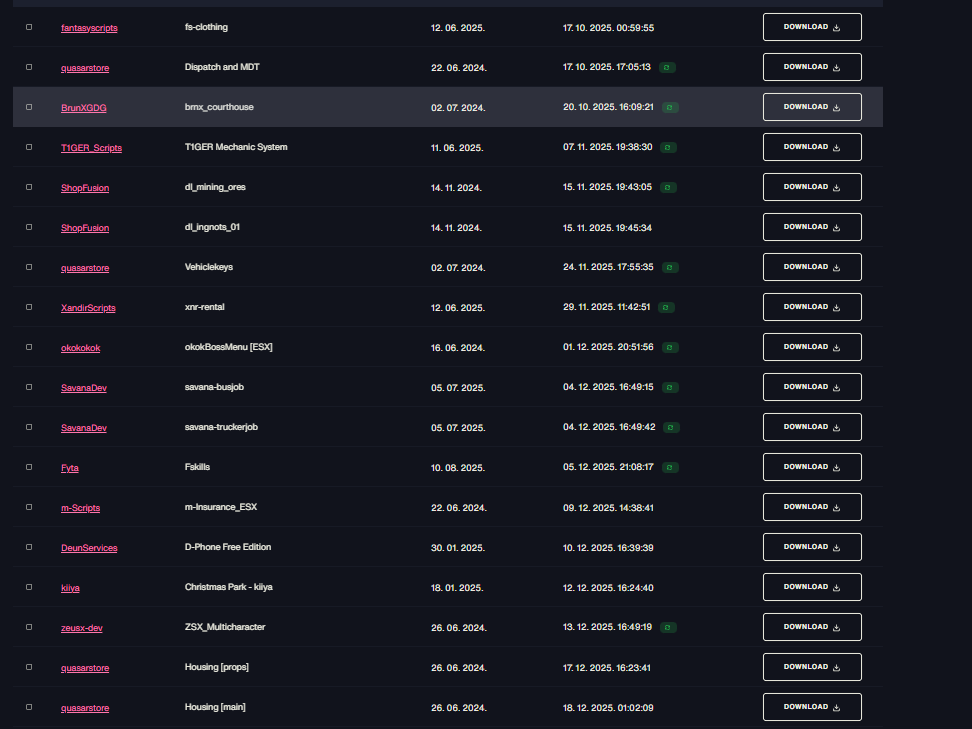The width and height of the screenshot is (972, 729).
Task: Open ShopFusion link for dl_mining_ores
Action: (85, 188)
